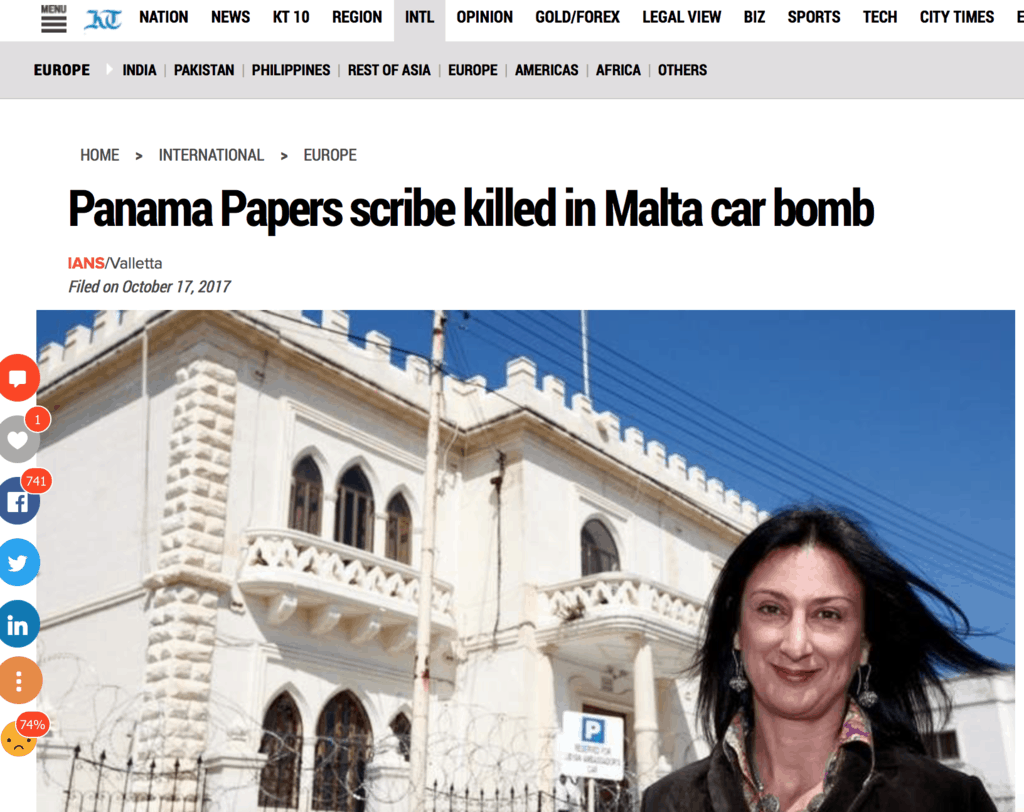The height and width of the screenshot is (812, 1024).
Task: Go to INTERNATIONAL breadcrumb link
Action: pos(211,155)
